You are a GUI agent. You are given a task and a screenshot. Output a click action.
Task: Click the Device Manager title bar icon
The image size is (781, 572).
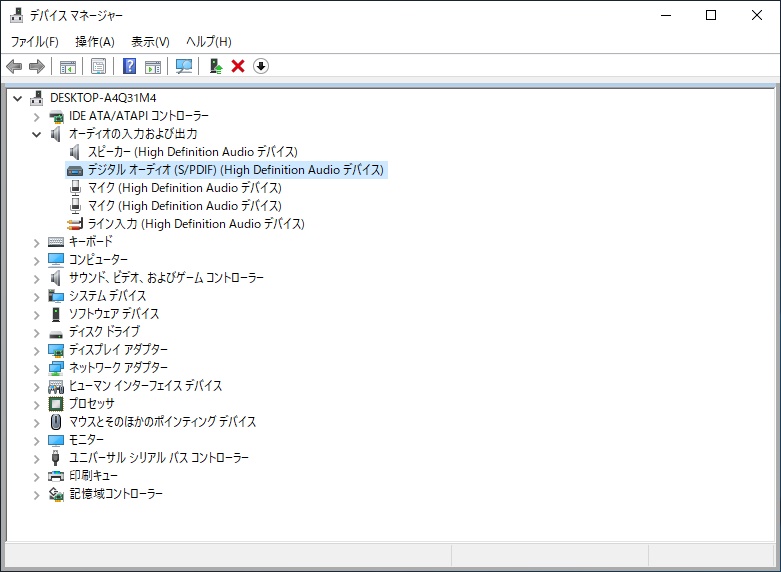click(x=16, y=15)
